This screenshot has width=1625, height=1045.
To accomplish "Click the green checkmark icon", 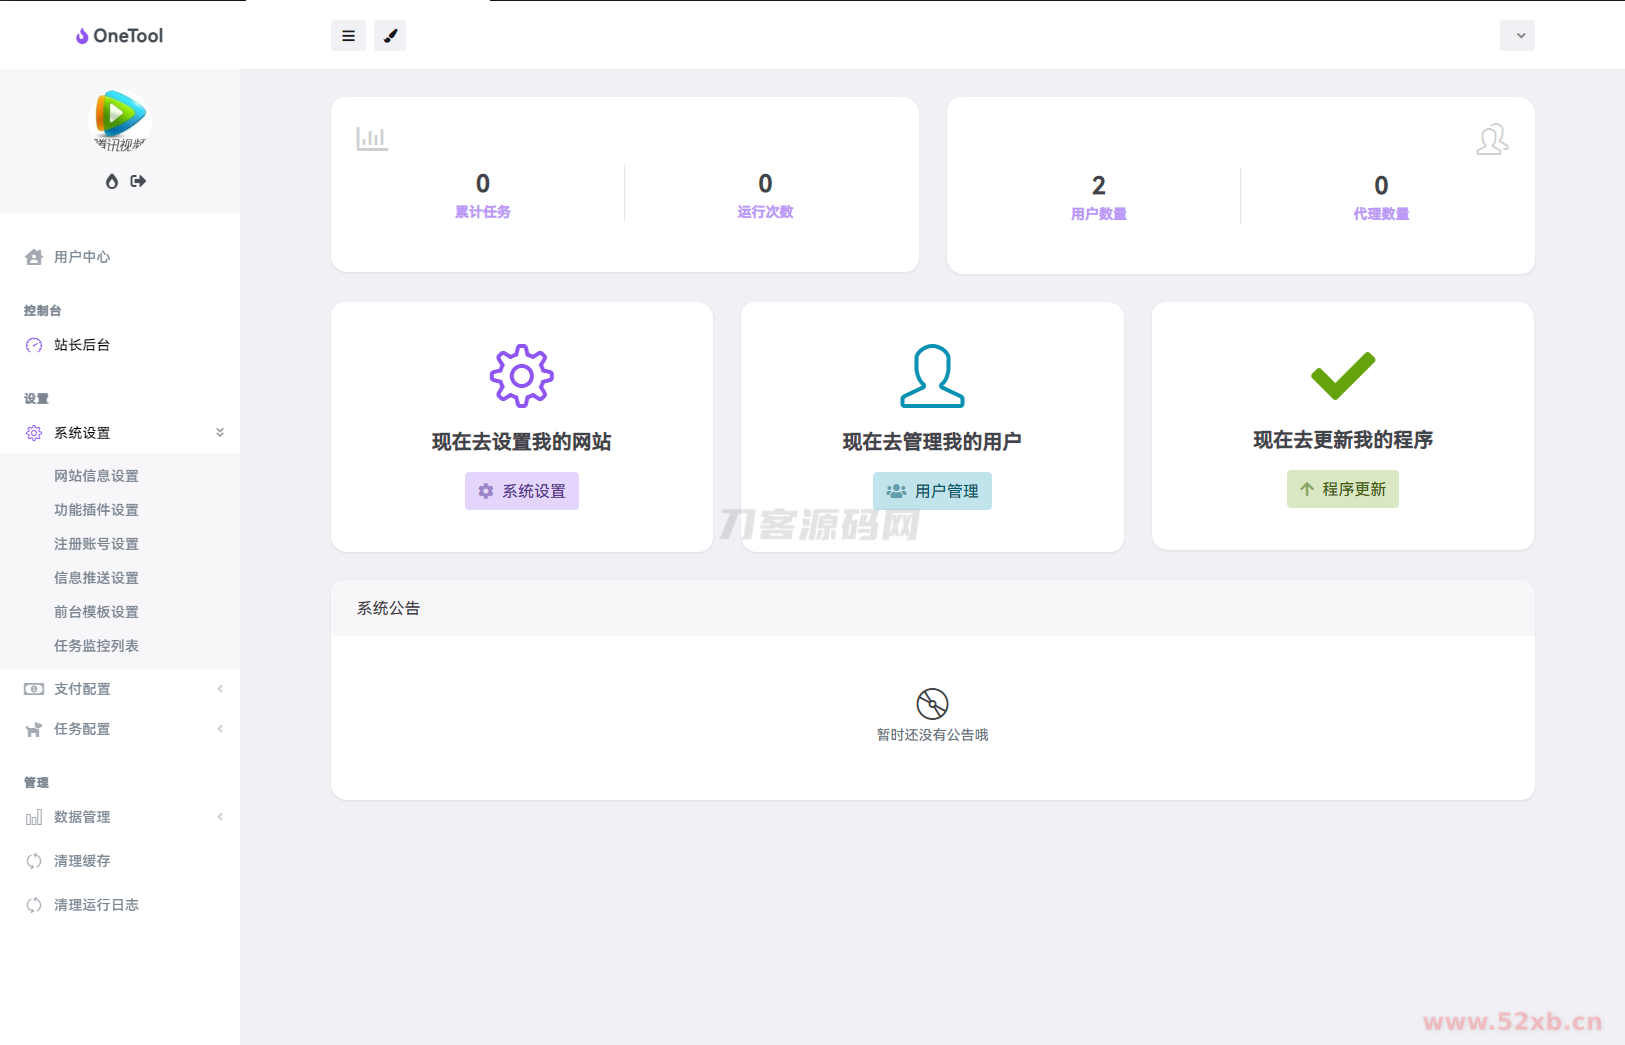I will 1342,375.
